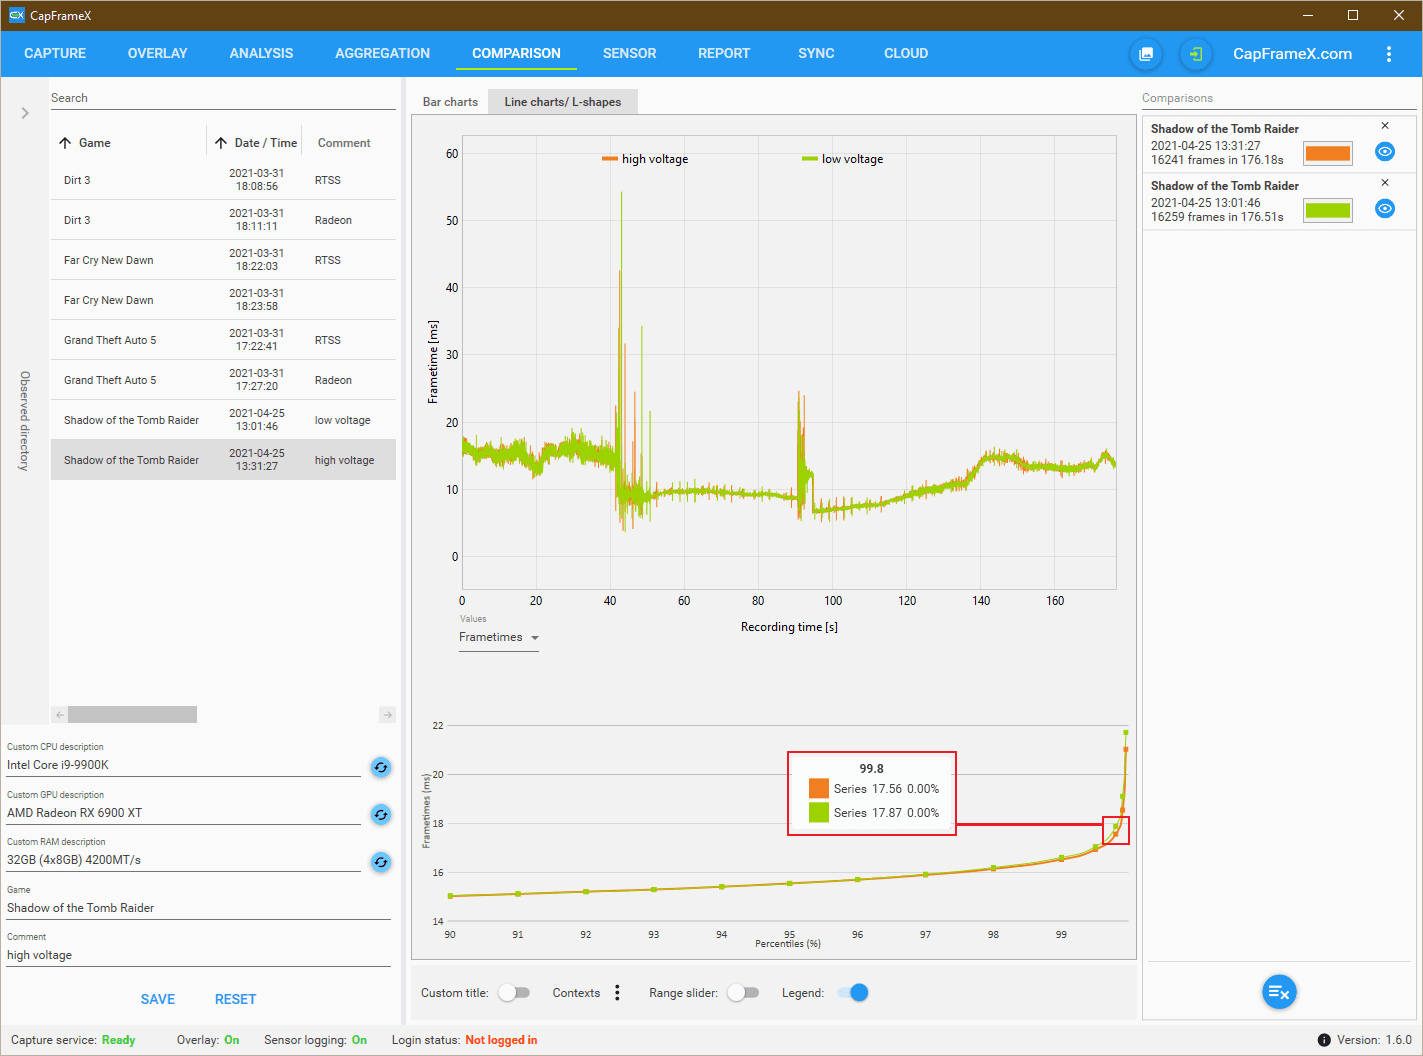Clear all comparisons with the round blue button
Viewport: 1423px width, 1056px height.
click(x=1279, y=992)
